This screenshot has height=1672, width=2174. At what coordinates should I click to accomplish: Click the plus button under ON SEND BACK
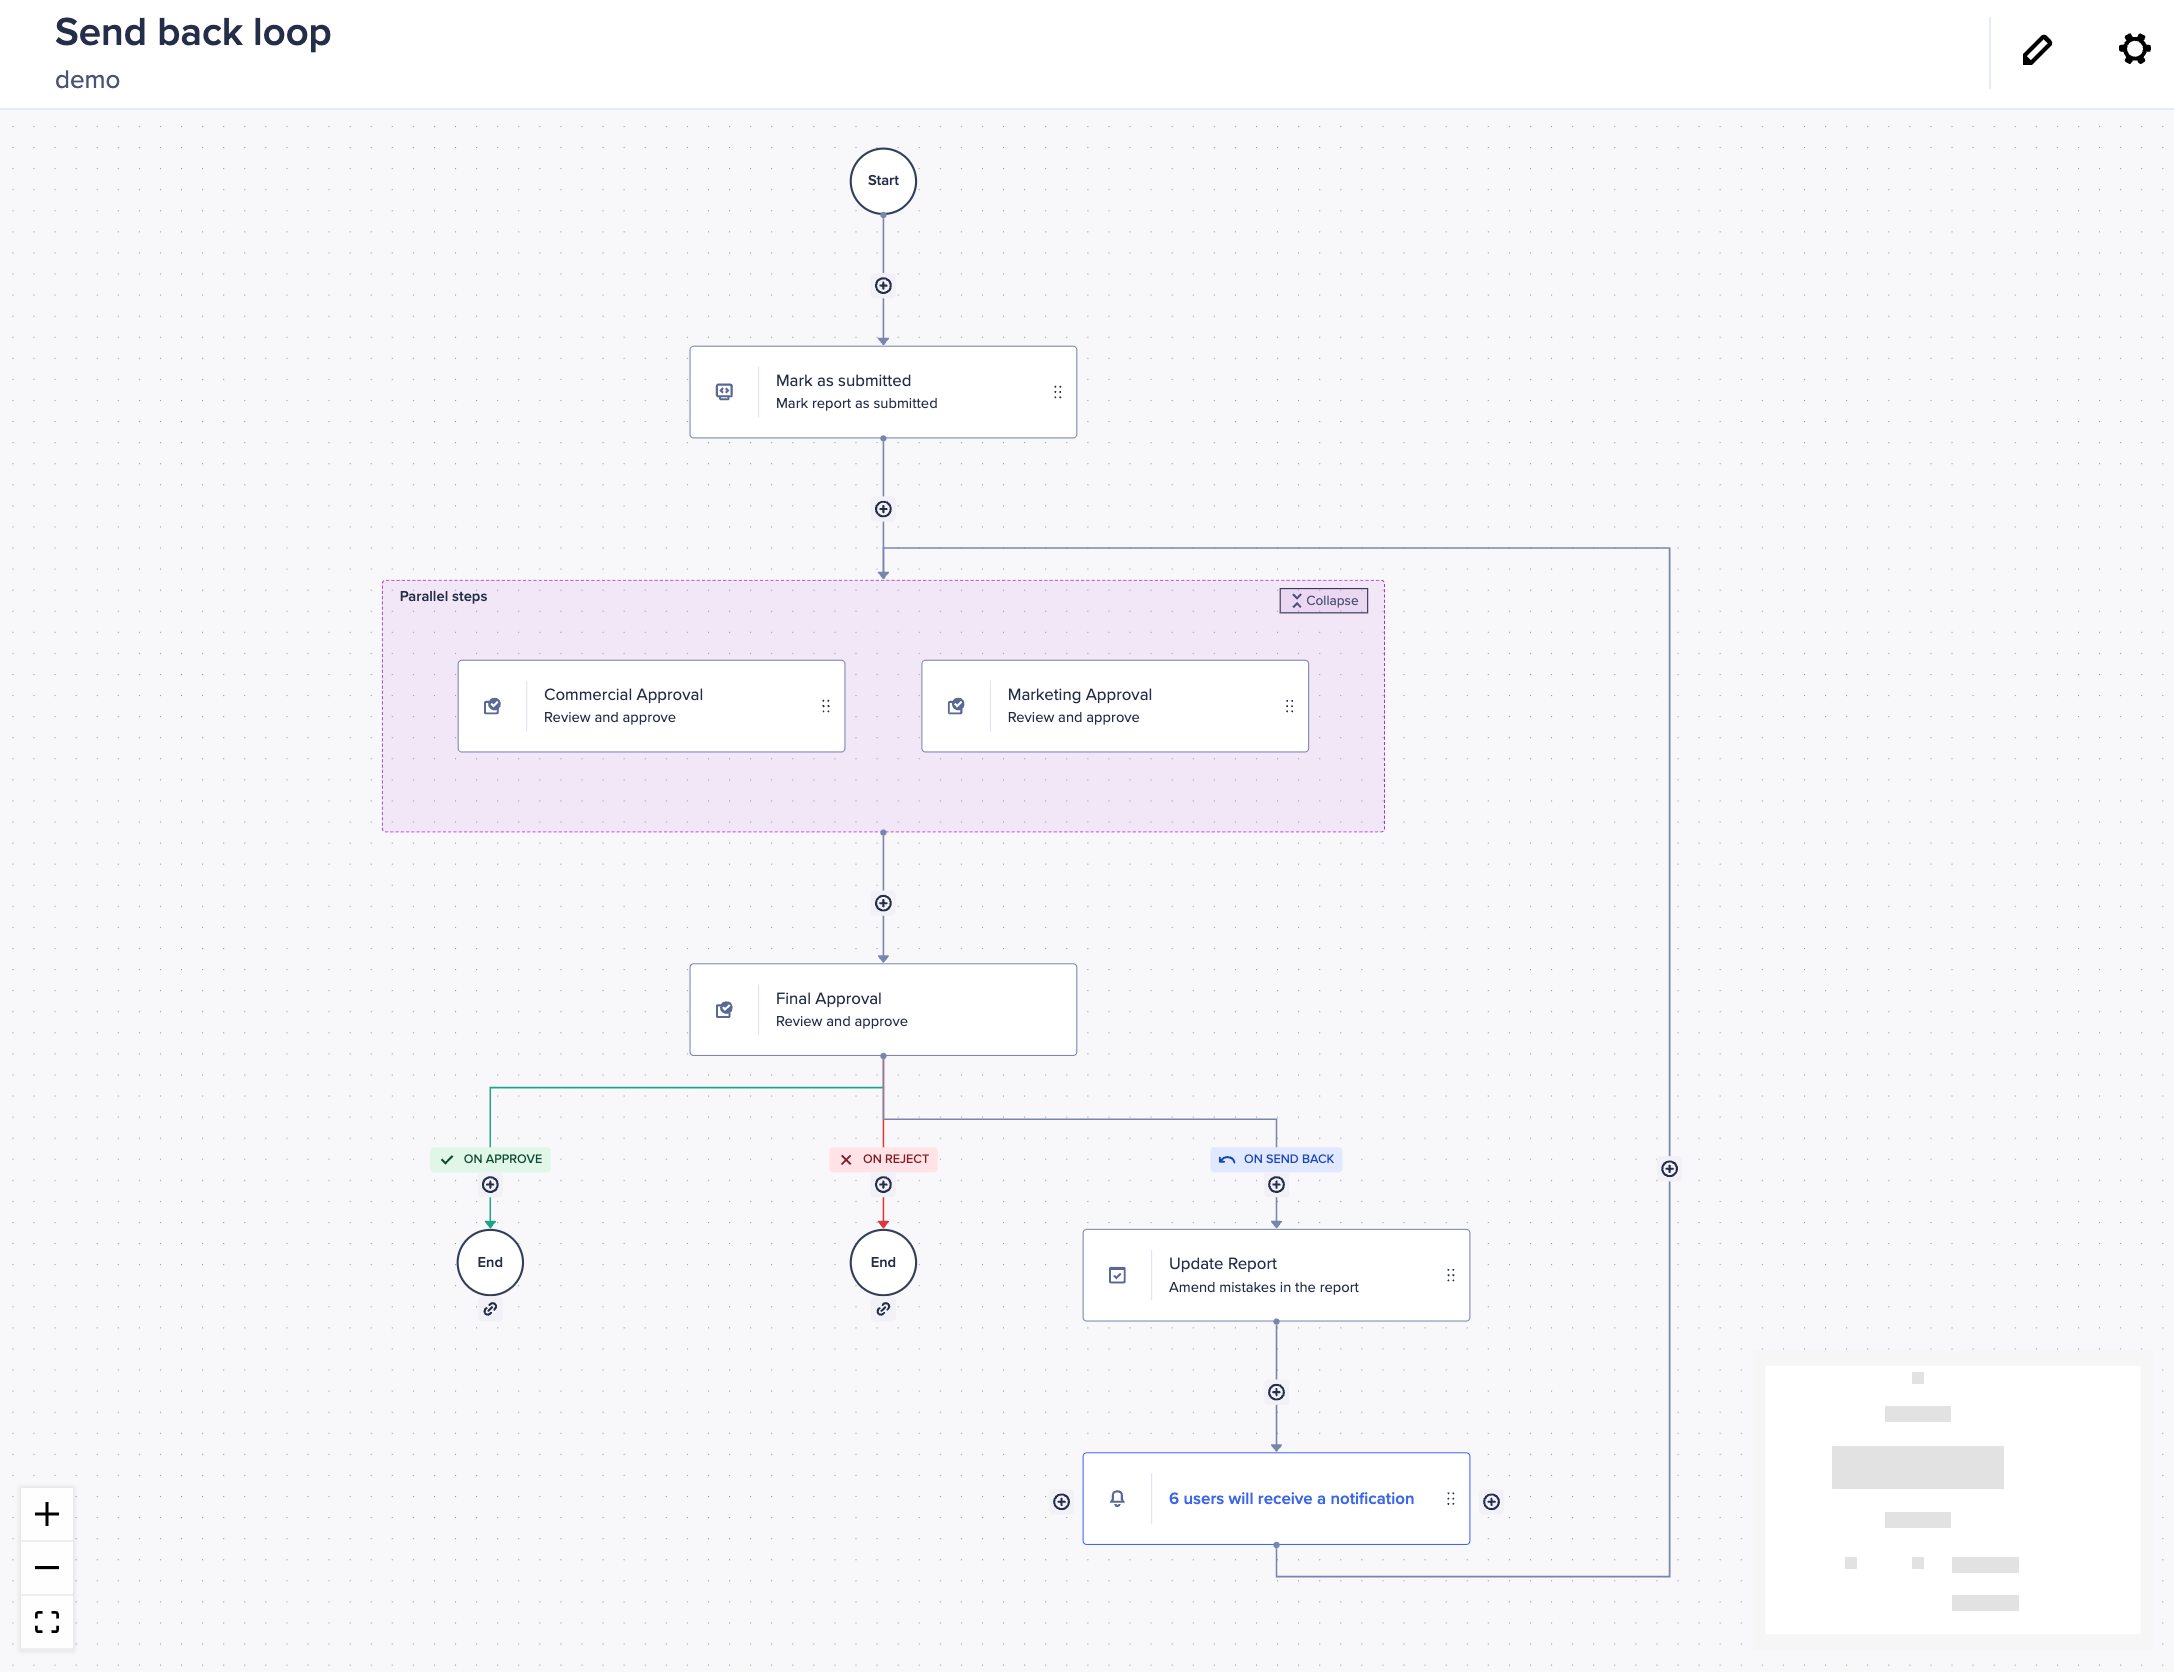1276,1183
